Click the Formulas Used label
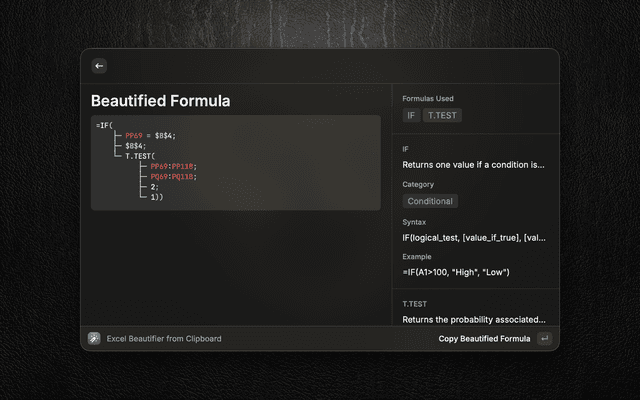This screenshot has width=640, height=400. click(430, 99)
